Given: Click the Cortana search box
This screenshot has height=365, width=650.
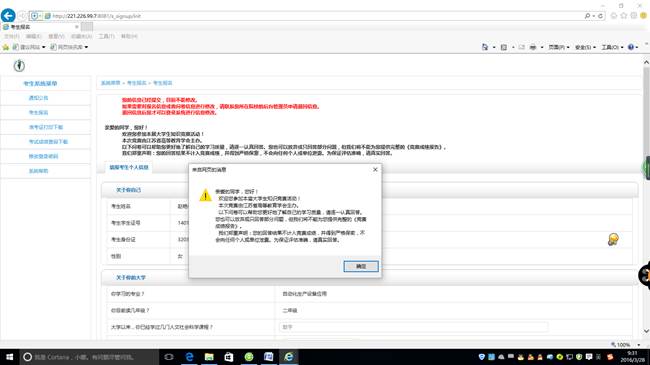Looking at the screenshot, I should click(x=90, y=357).
